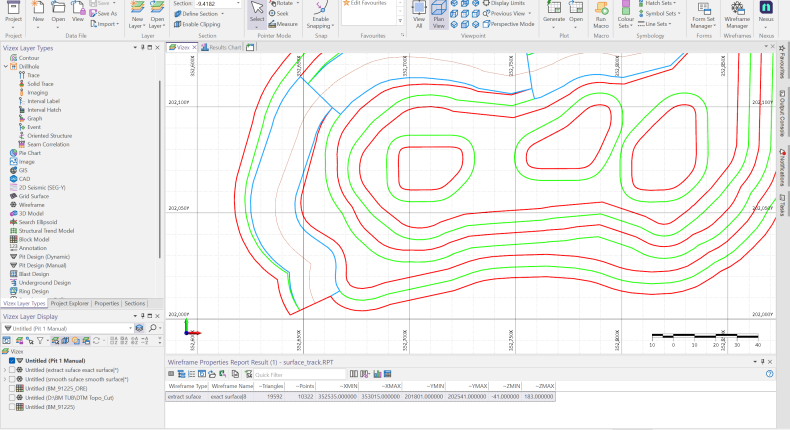This screenshot has width=790, height=430.
Task: Switch to the Properties tab
Action: pyautogui.click(x=106, y=303)
